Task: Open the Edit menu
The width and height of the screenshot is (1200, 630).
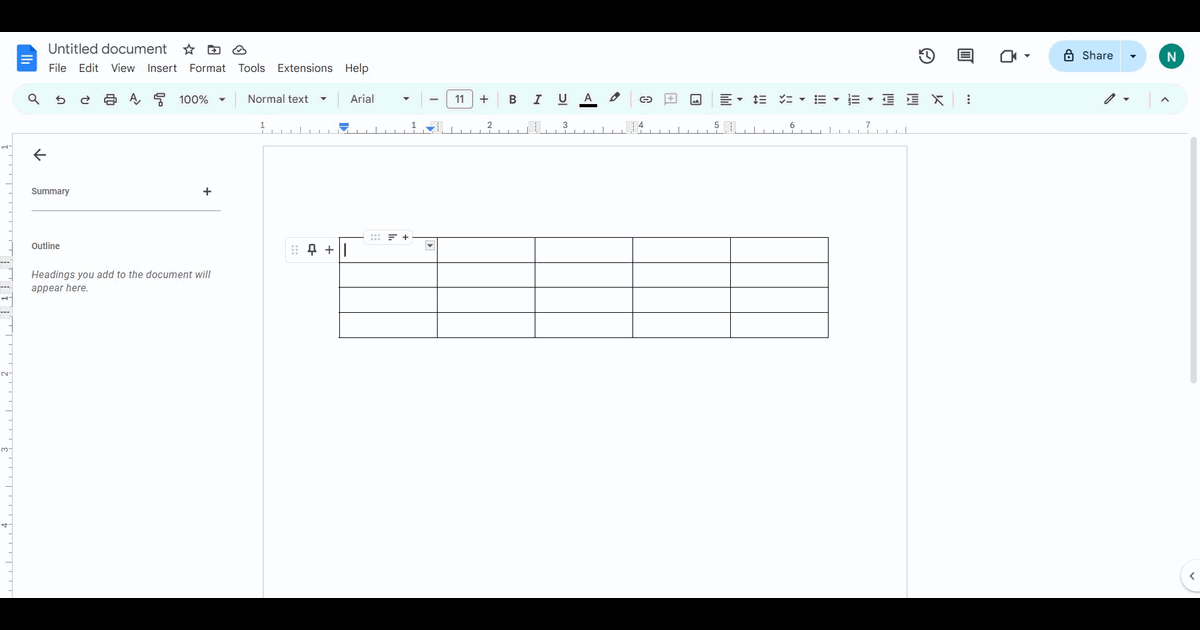Action: (89, 68)
